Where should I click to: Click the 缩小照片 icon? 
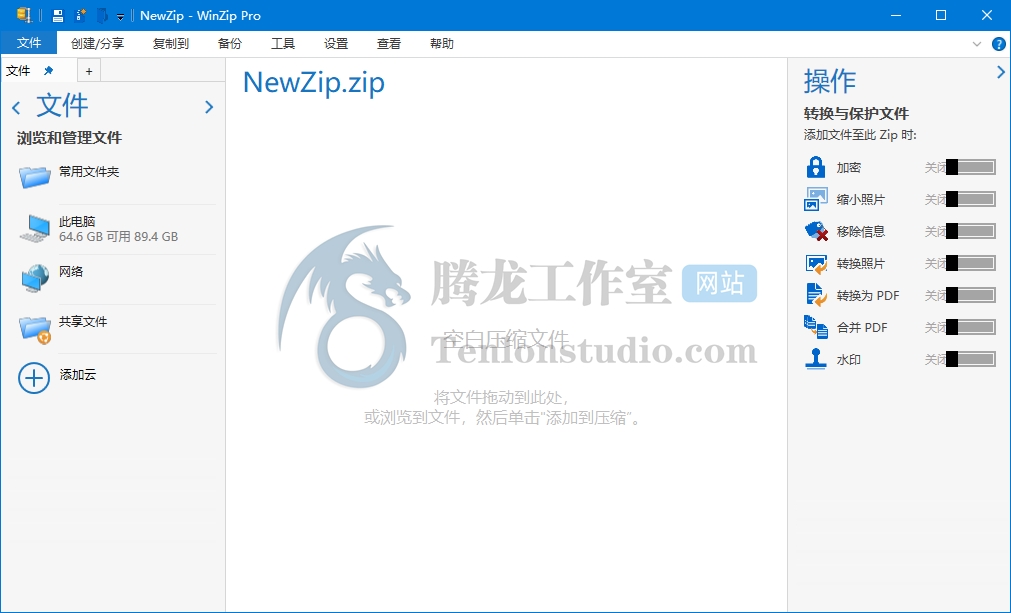816,199
